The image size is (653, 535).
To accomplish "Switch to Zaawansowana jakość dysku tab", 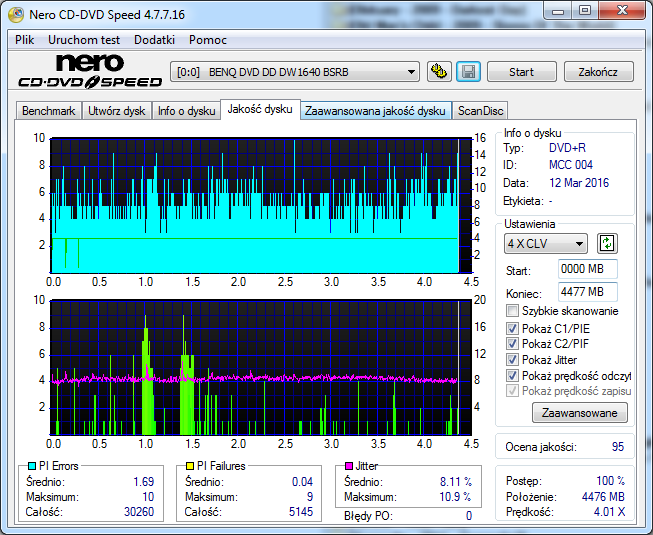I will 375,111.
